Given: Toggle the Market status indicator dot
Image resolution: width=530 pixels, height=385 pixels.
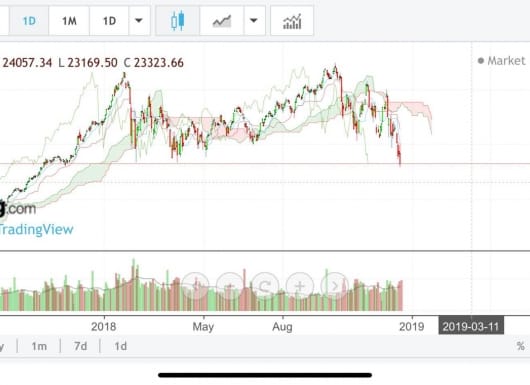Looking at the screenshot, I should 481,61.
